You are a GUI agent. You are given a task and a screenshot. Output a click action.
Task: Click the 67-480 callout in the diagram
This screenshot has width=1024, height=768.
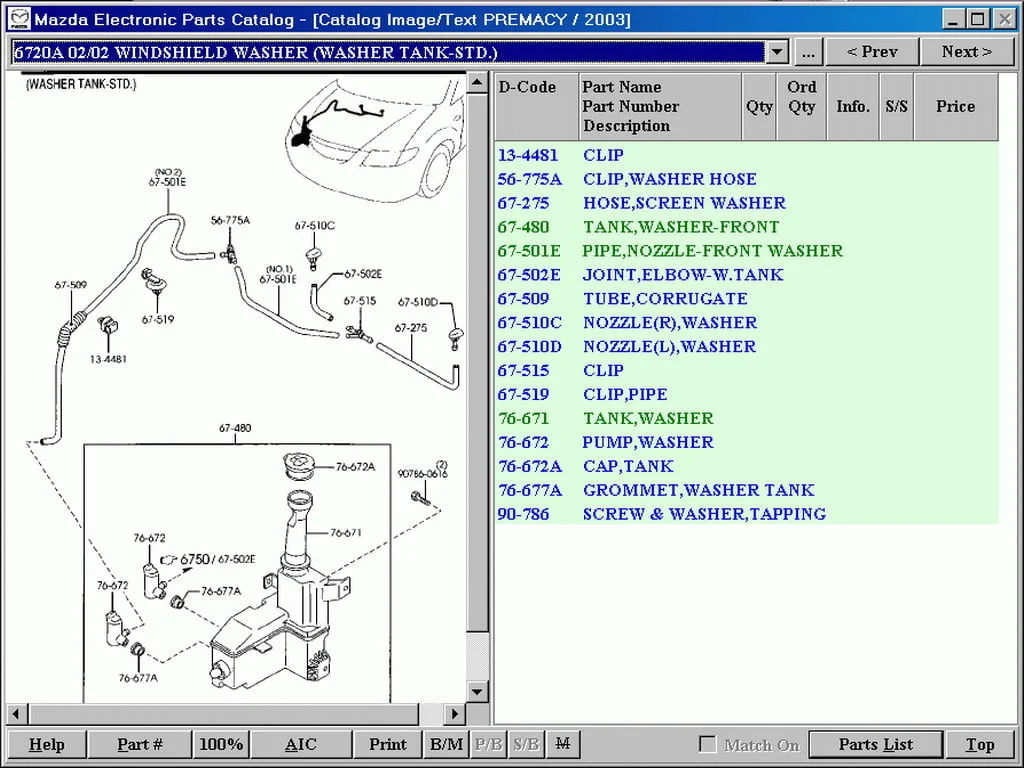pos(235,428)
